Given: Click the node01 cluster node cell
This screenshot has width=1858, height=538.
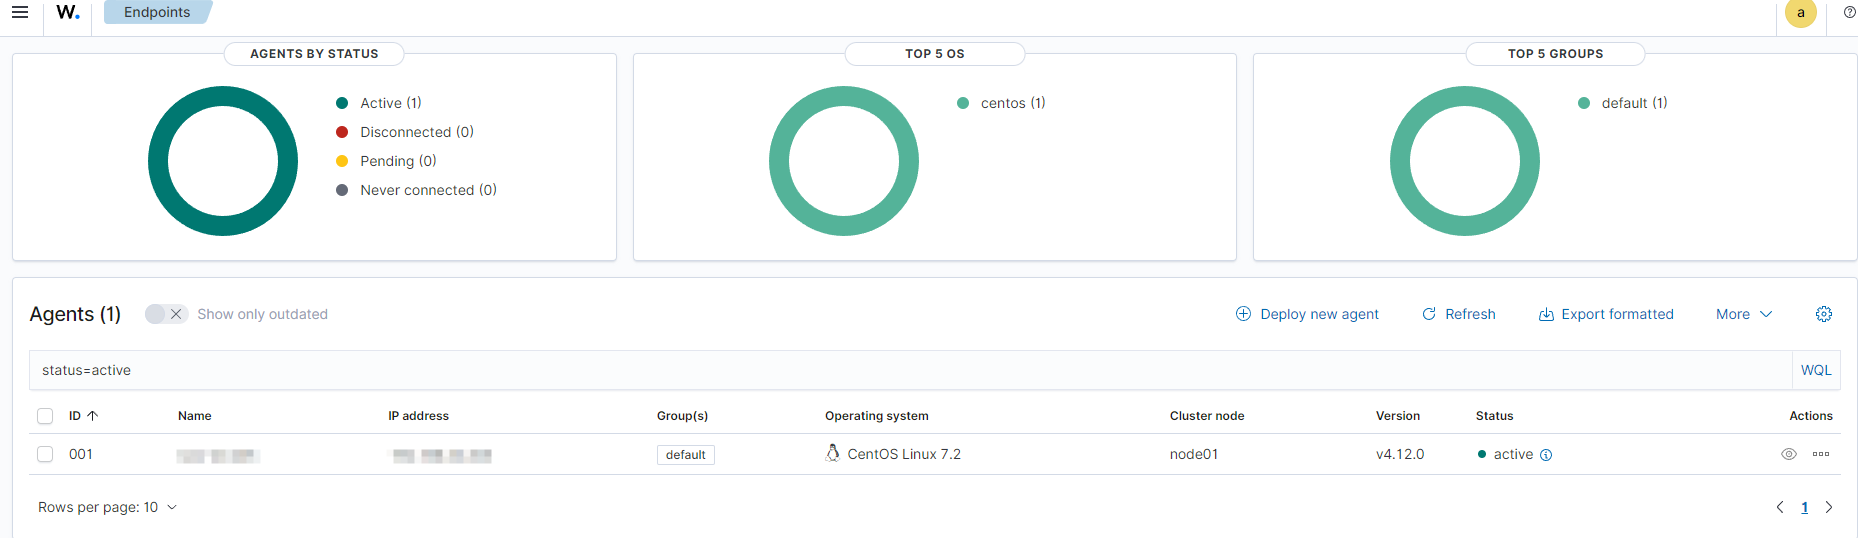Looking at the screenshot, I should [1194, 454].
